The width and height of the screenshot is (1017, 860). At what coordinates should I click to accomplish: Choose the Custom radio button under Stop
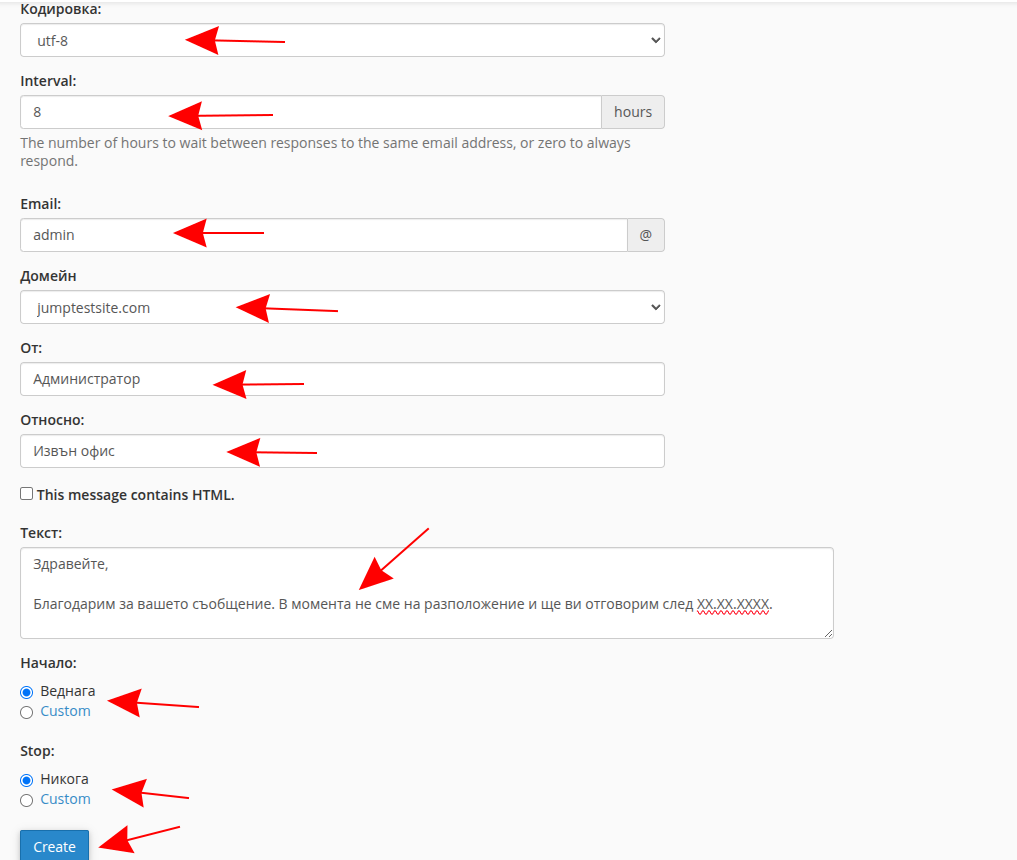[x=27, y=800]
